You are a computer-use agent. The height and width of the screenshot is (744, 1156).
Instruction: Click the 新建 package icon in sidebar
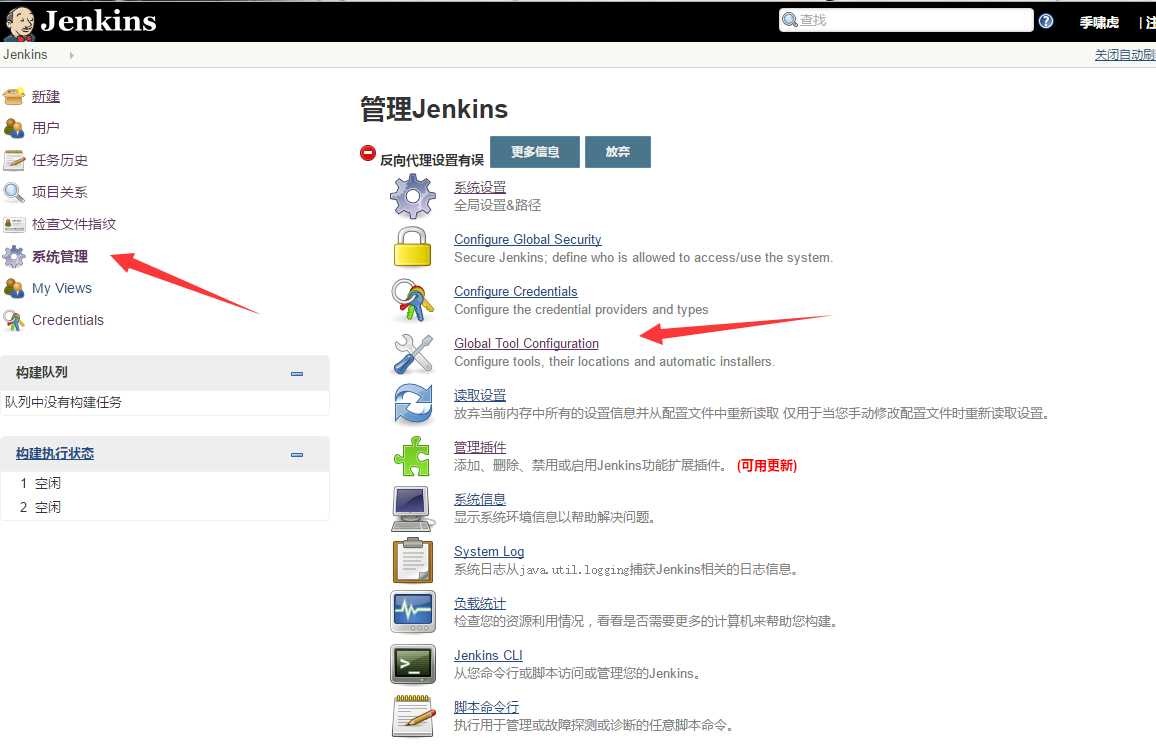point(14,97)
